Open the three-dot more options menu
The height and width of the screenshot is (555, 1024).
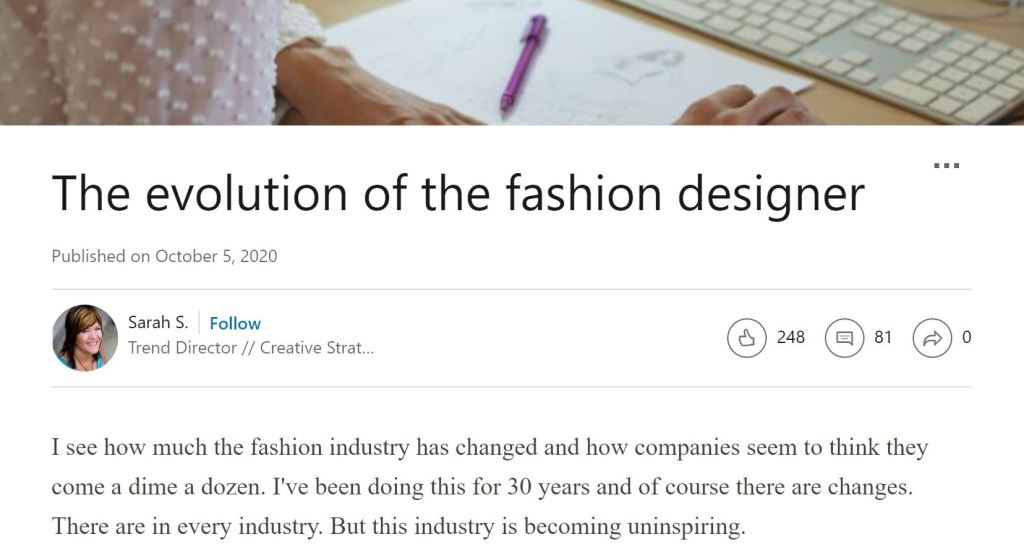[945, 166]
